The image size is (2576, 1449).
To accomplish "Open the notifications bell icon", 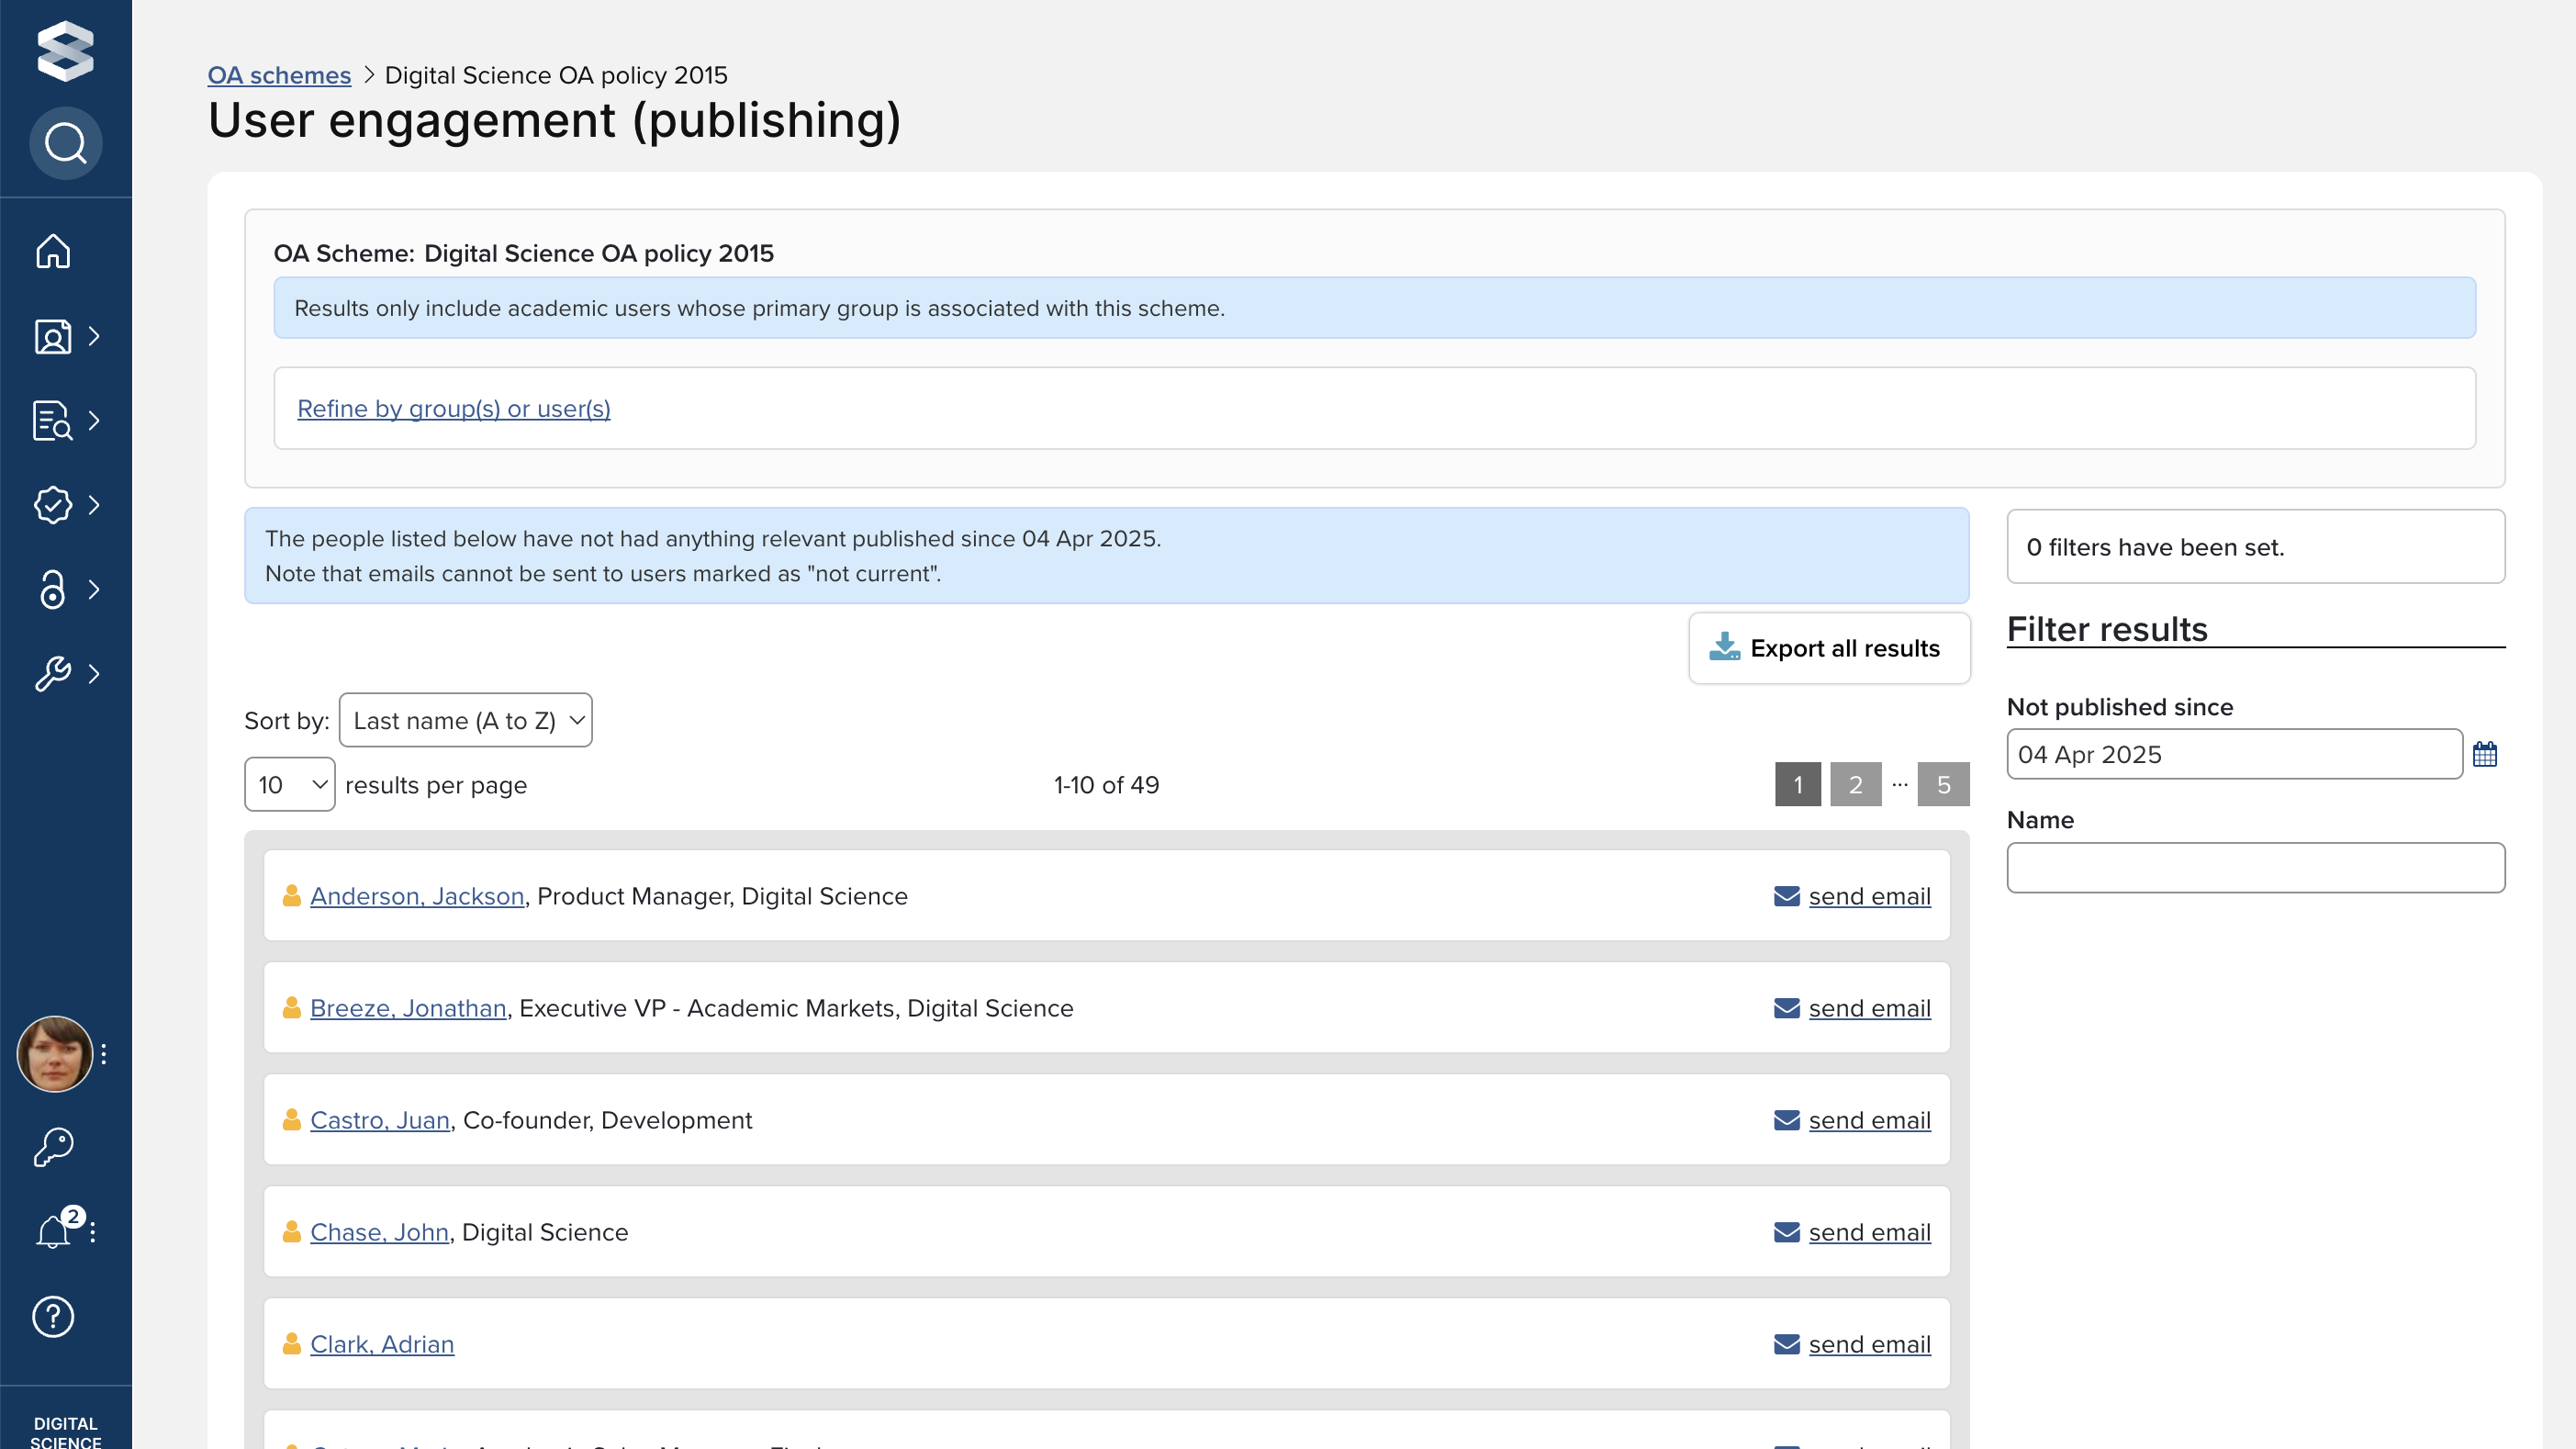I will pyautogui.click(x=53, y=1232).
